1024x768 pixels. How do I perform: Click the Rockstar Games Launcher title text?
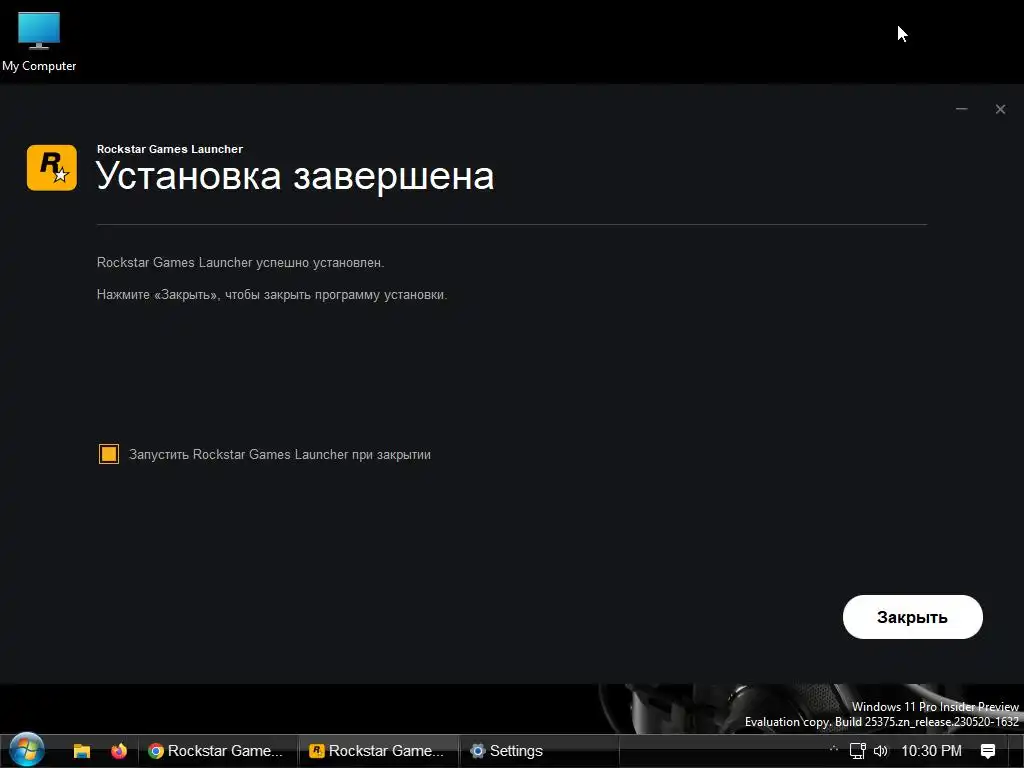coord(170,149)
